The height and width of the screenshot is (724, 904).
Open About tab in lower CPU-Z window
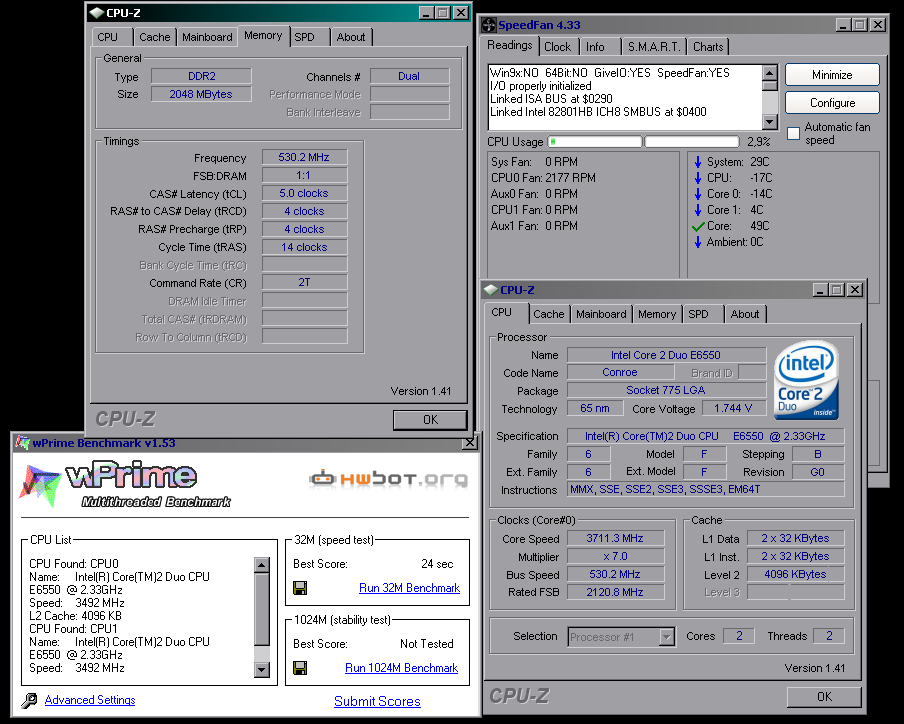(745, 314)
